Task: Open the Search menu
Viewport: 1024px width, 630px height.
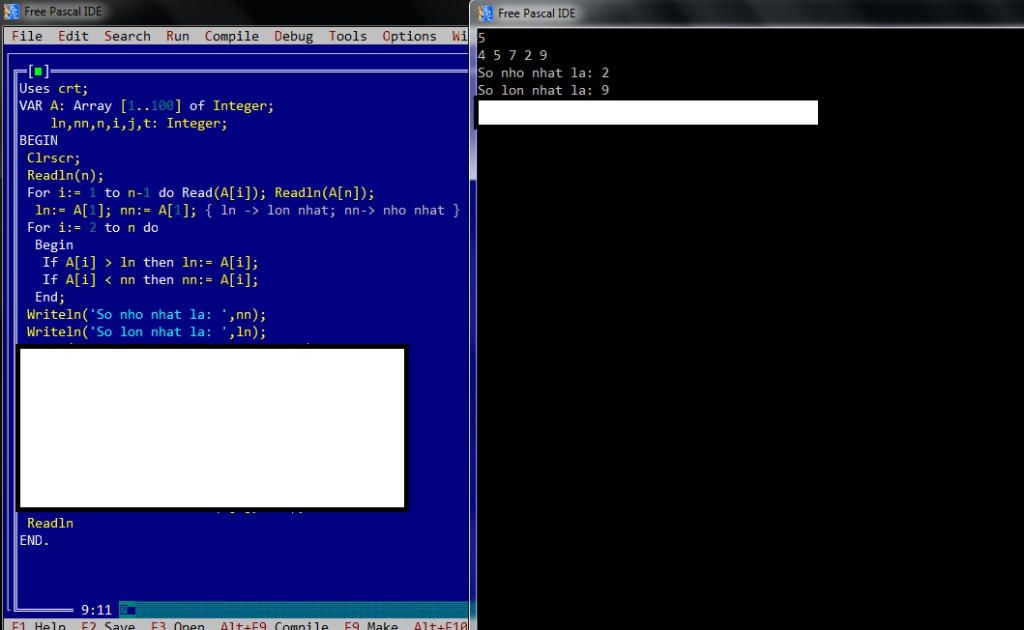Action: point(127,36)
